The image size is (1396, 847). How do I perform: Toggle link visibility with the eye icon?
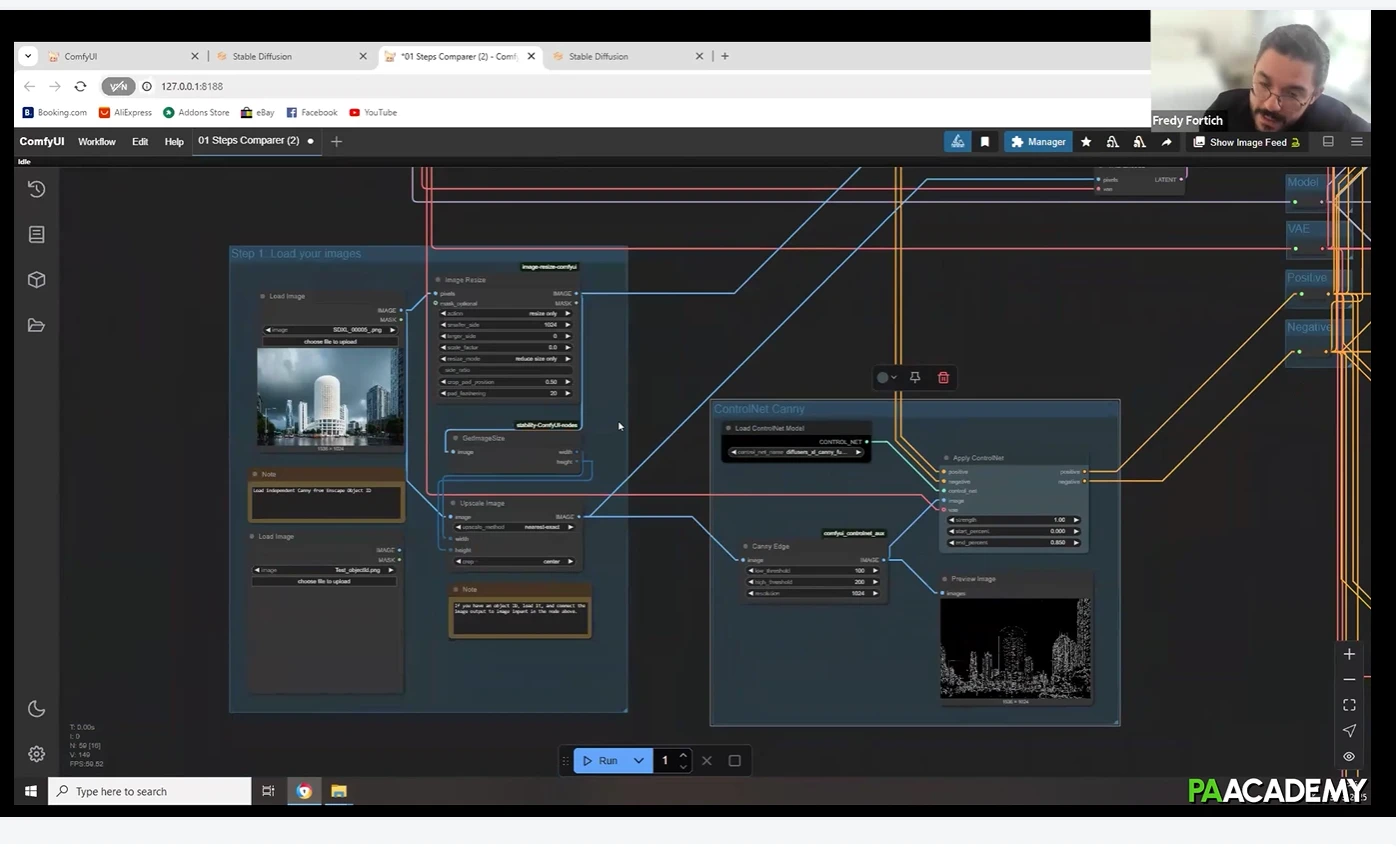(x=1349, y=756)
